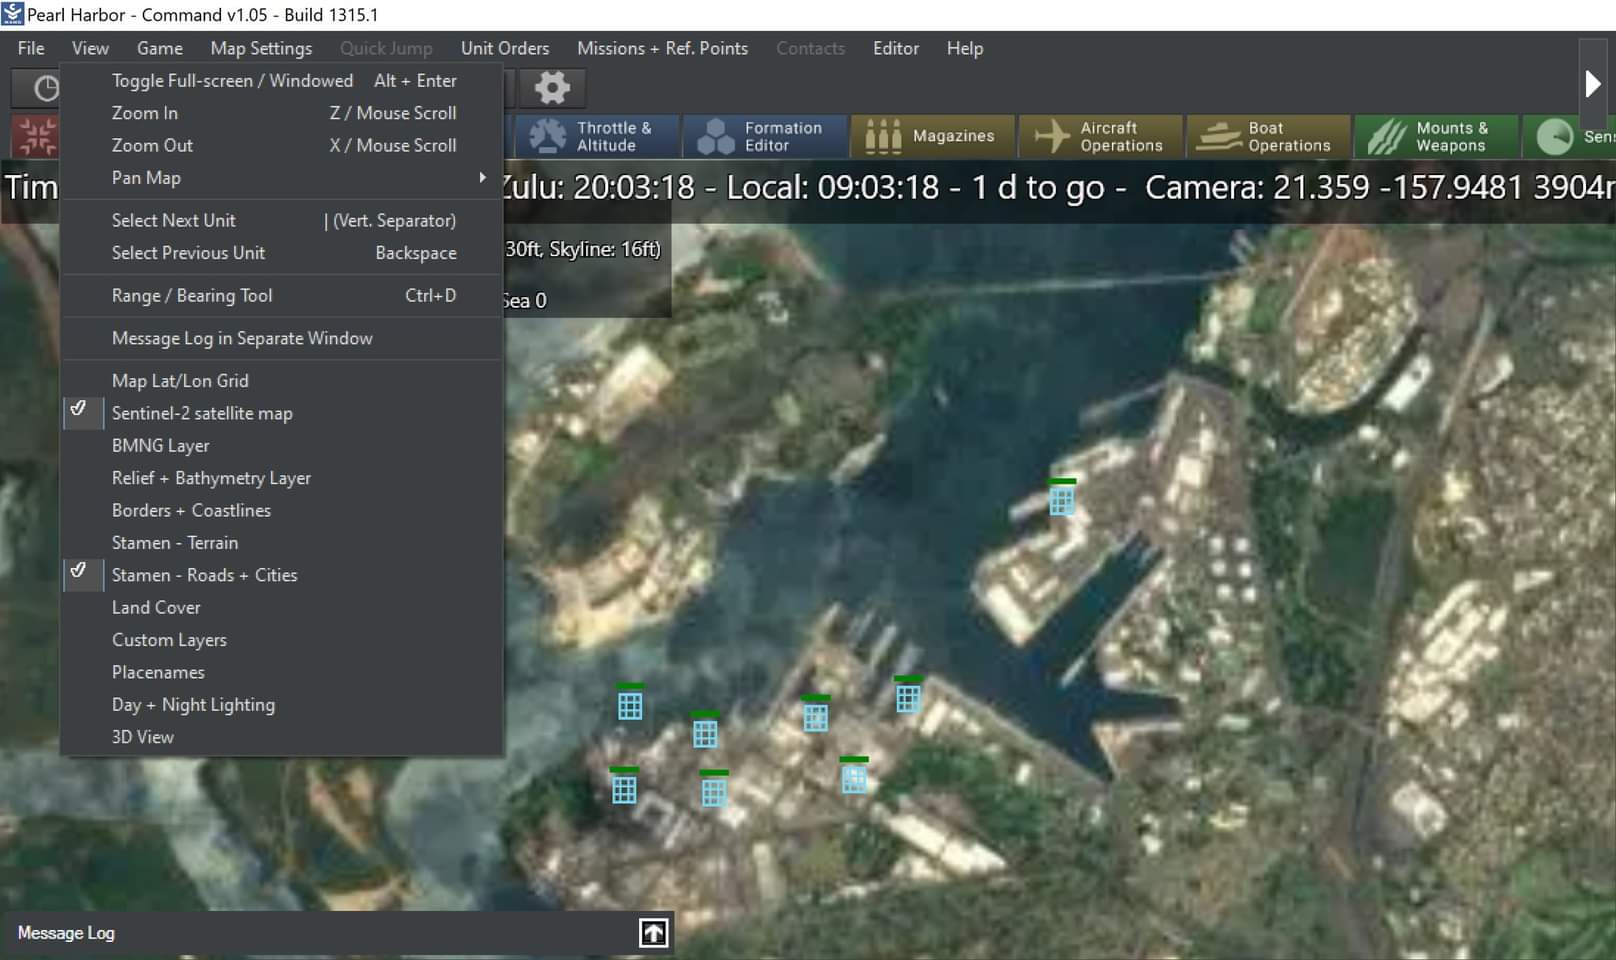Screen dimensions: 1616x960
Task: Toggle Borders + Coastlines layer
Action: 281,510
